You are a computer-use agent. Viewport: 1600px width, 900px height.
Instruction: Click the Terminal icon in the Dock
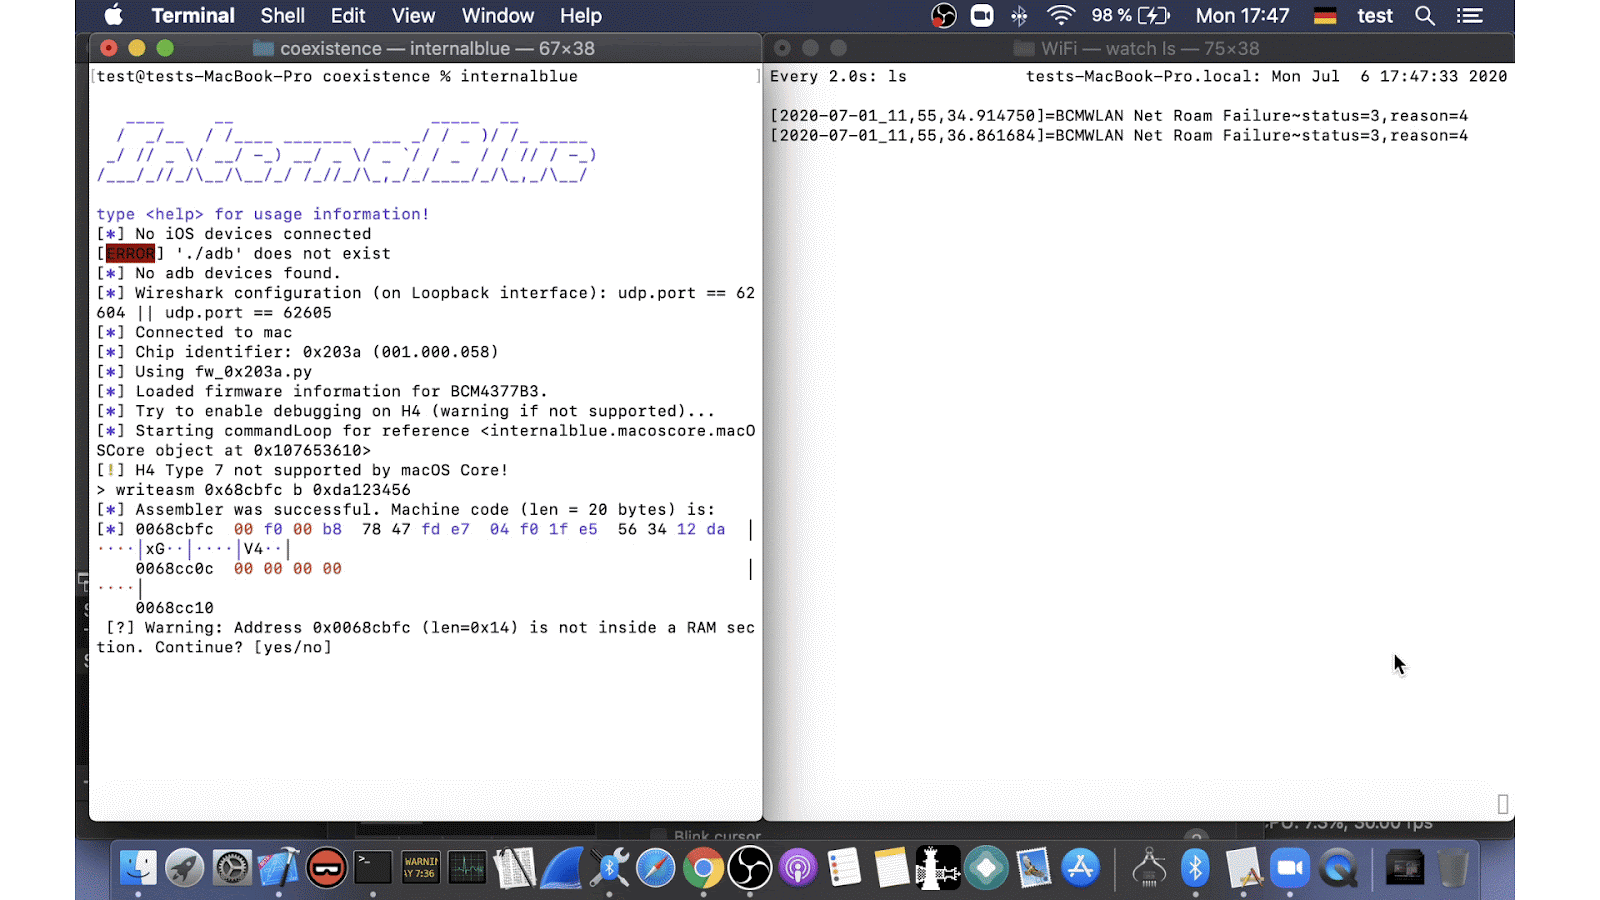[373, 867]
